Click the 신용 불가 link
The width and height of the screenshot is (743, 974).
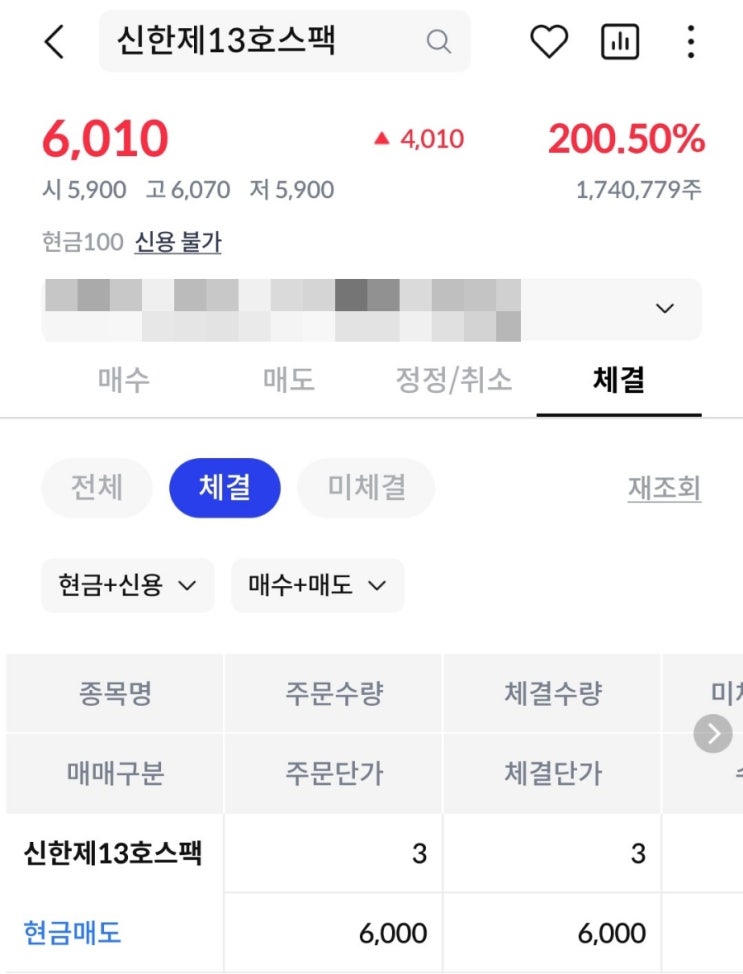click(x=178, y=242)
